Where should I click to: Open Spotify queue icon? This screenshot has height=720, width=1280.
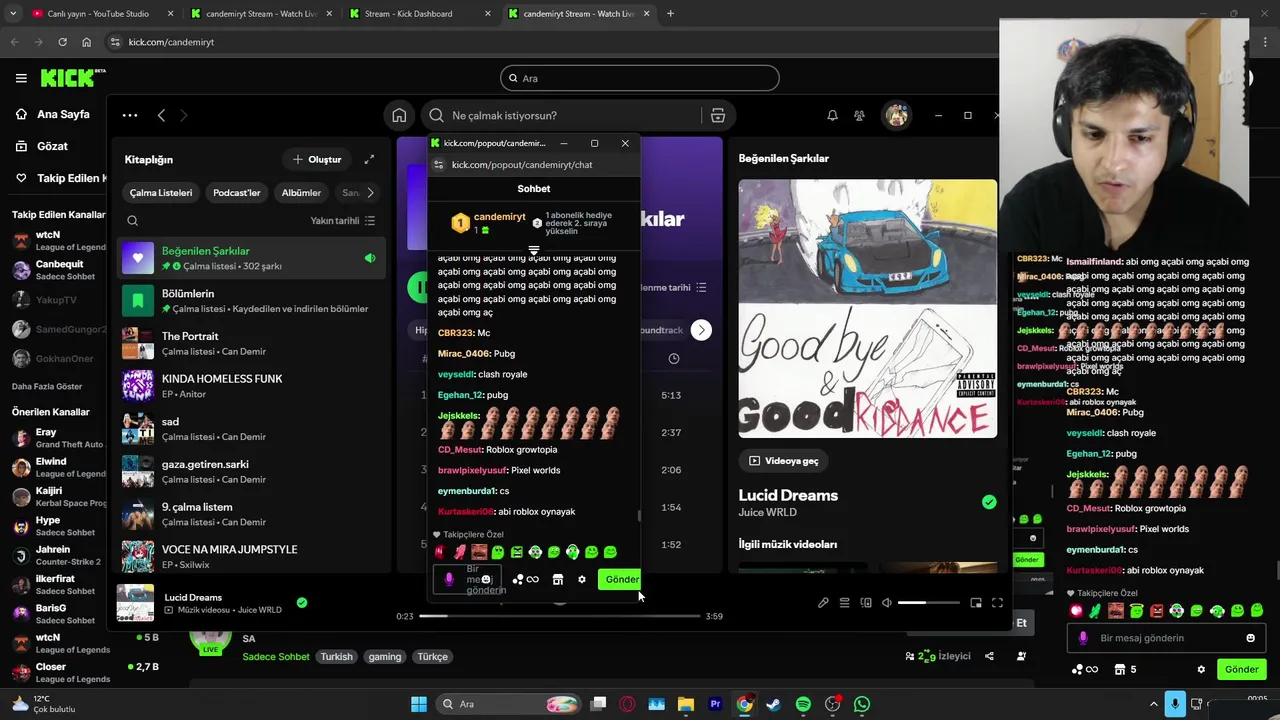pyautogui.click(x=845, y=603)
